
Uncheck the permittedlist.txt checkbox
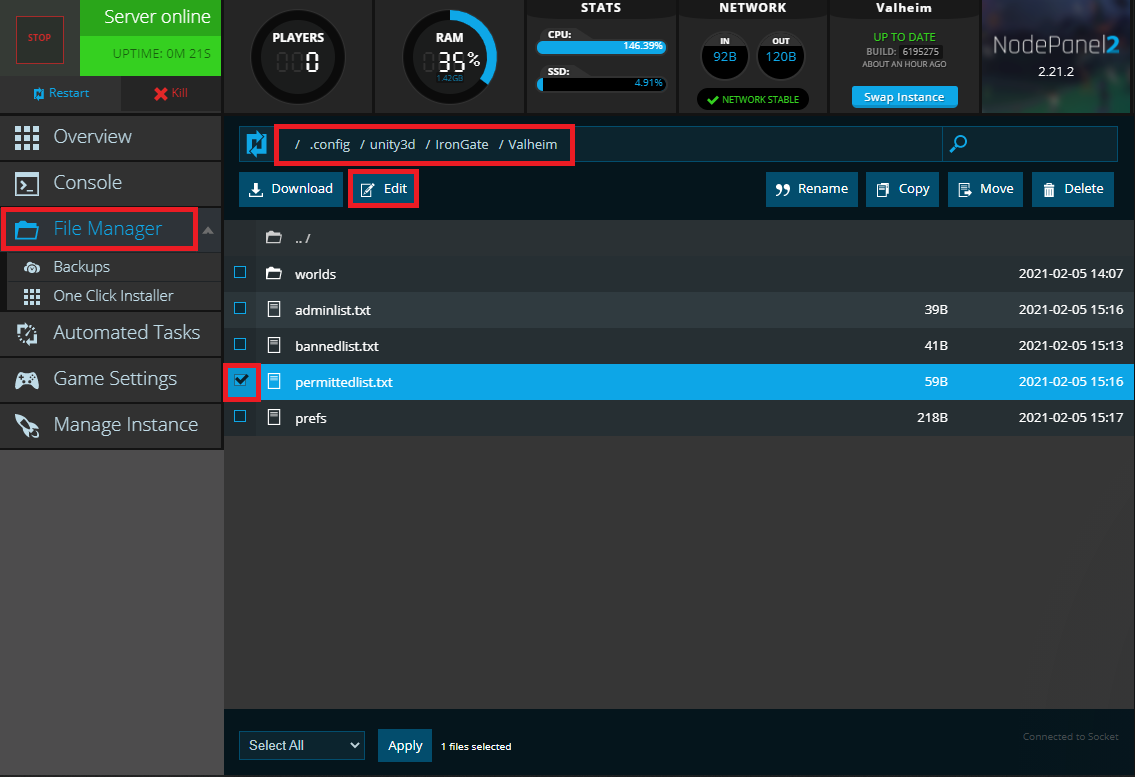click(240, 381)
